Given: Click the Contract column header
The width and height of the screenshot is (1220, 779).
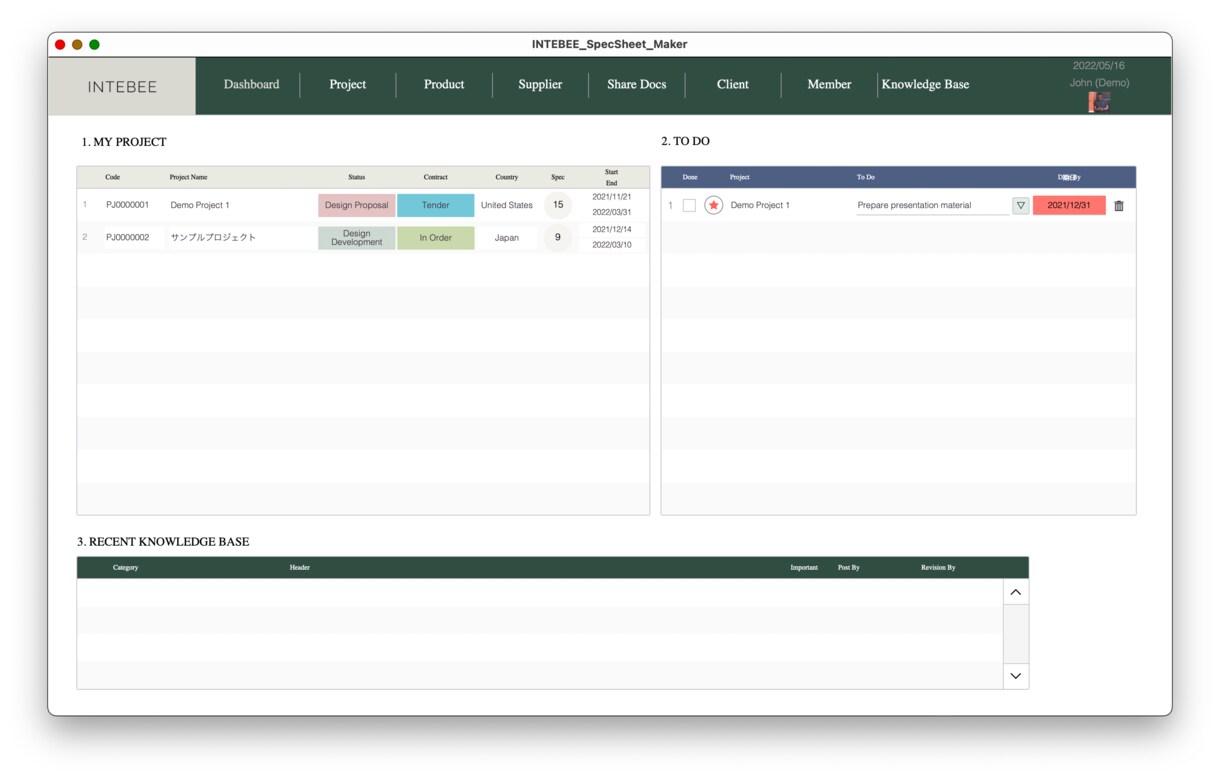Looking at the screenshot, I should click(435, 177).
